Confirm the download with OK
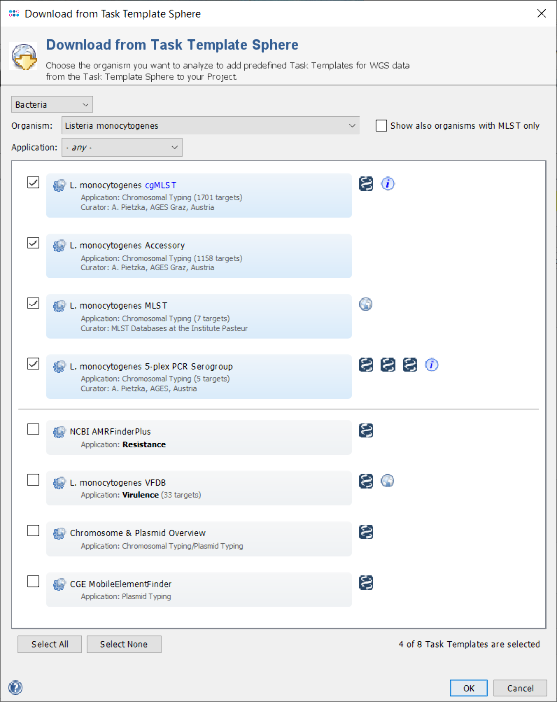This screenshot has width=557, height=702. tap(469, 688)
